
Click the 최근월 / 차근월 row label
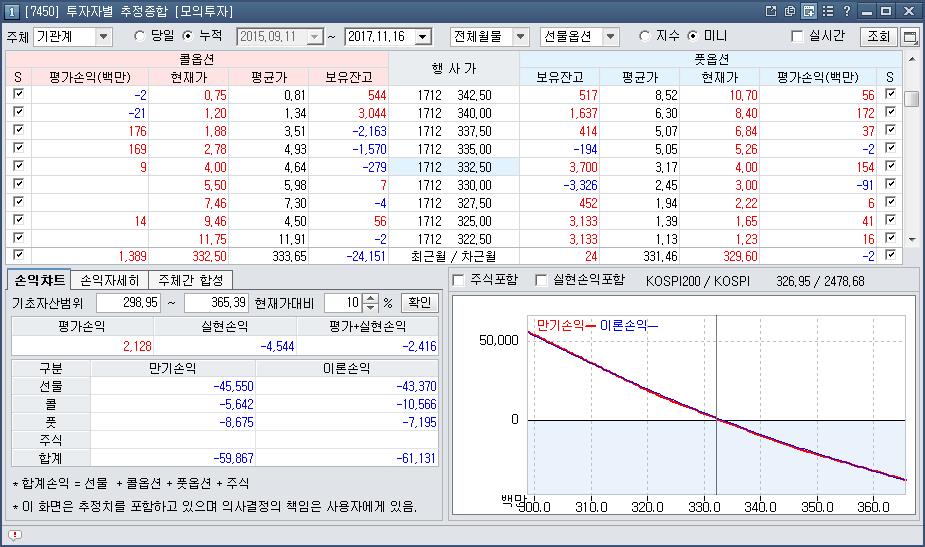tap(453, 257)
